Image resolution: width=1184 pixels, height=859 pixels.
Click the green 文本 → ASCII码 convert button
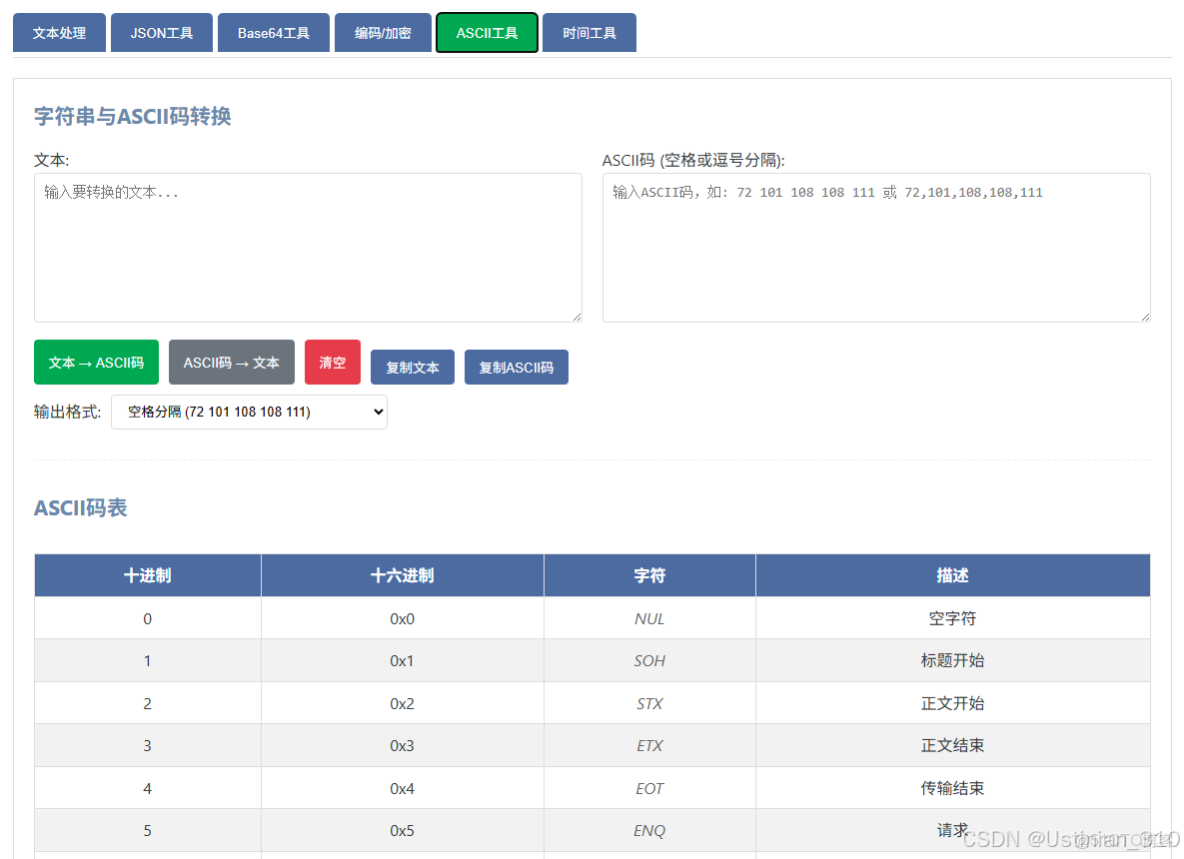96,362
